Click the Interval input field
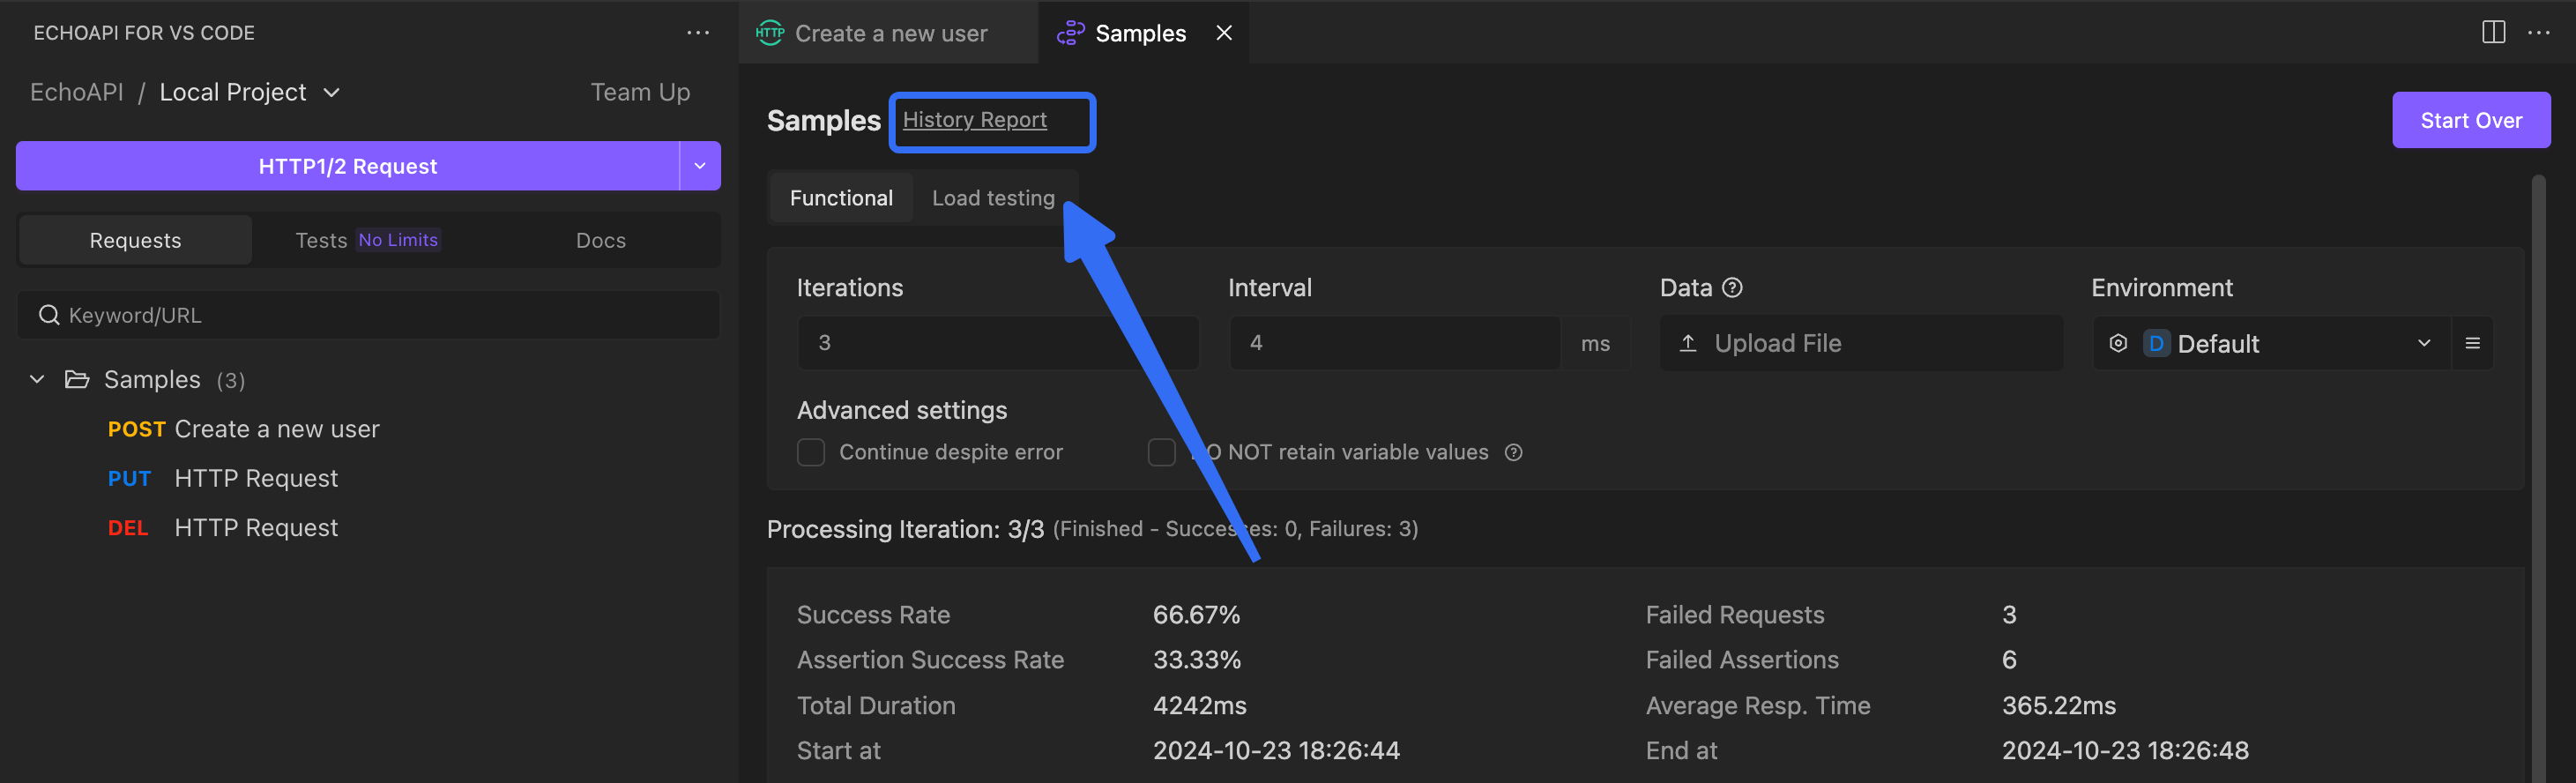The image size is (2576, 783). 1394,343
